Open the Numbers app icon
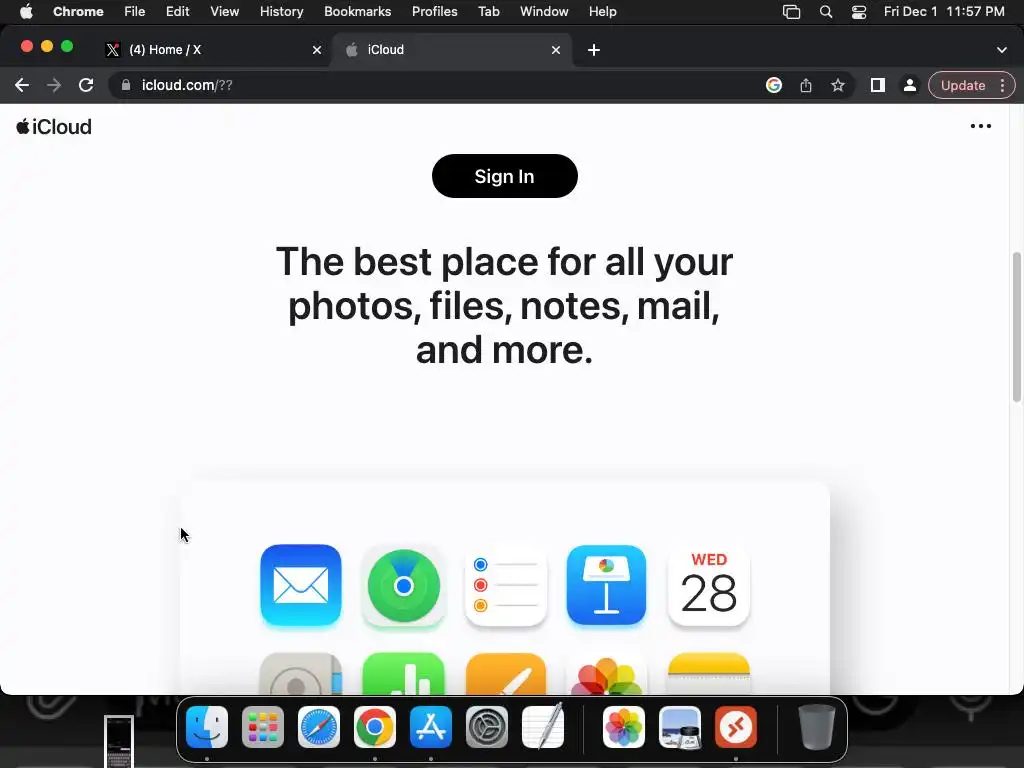Image resolution: width=1024 pixels, height=768 pixels. tap(403, 673)
